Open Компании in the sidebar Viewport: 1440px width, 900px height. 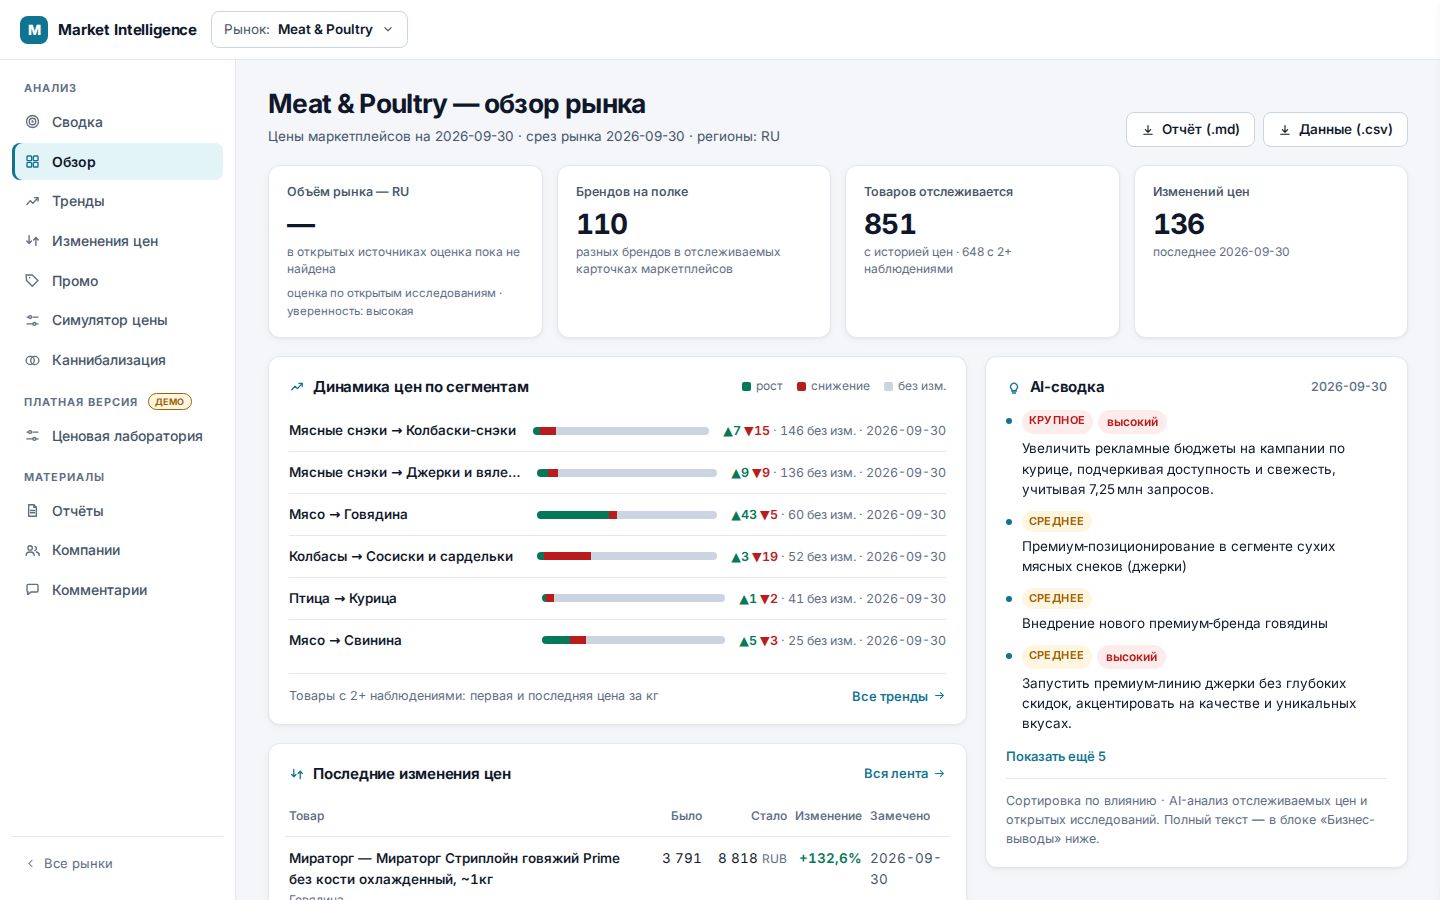click(117, 550)
